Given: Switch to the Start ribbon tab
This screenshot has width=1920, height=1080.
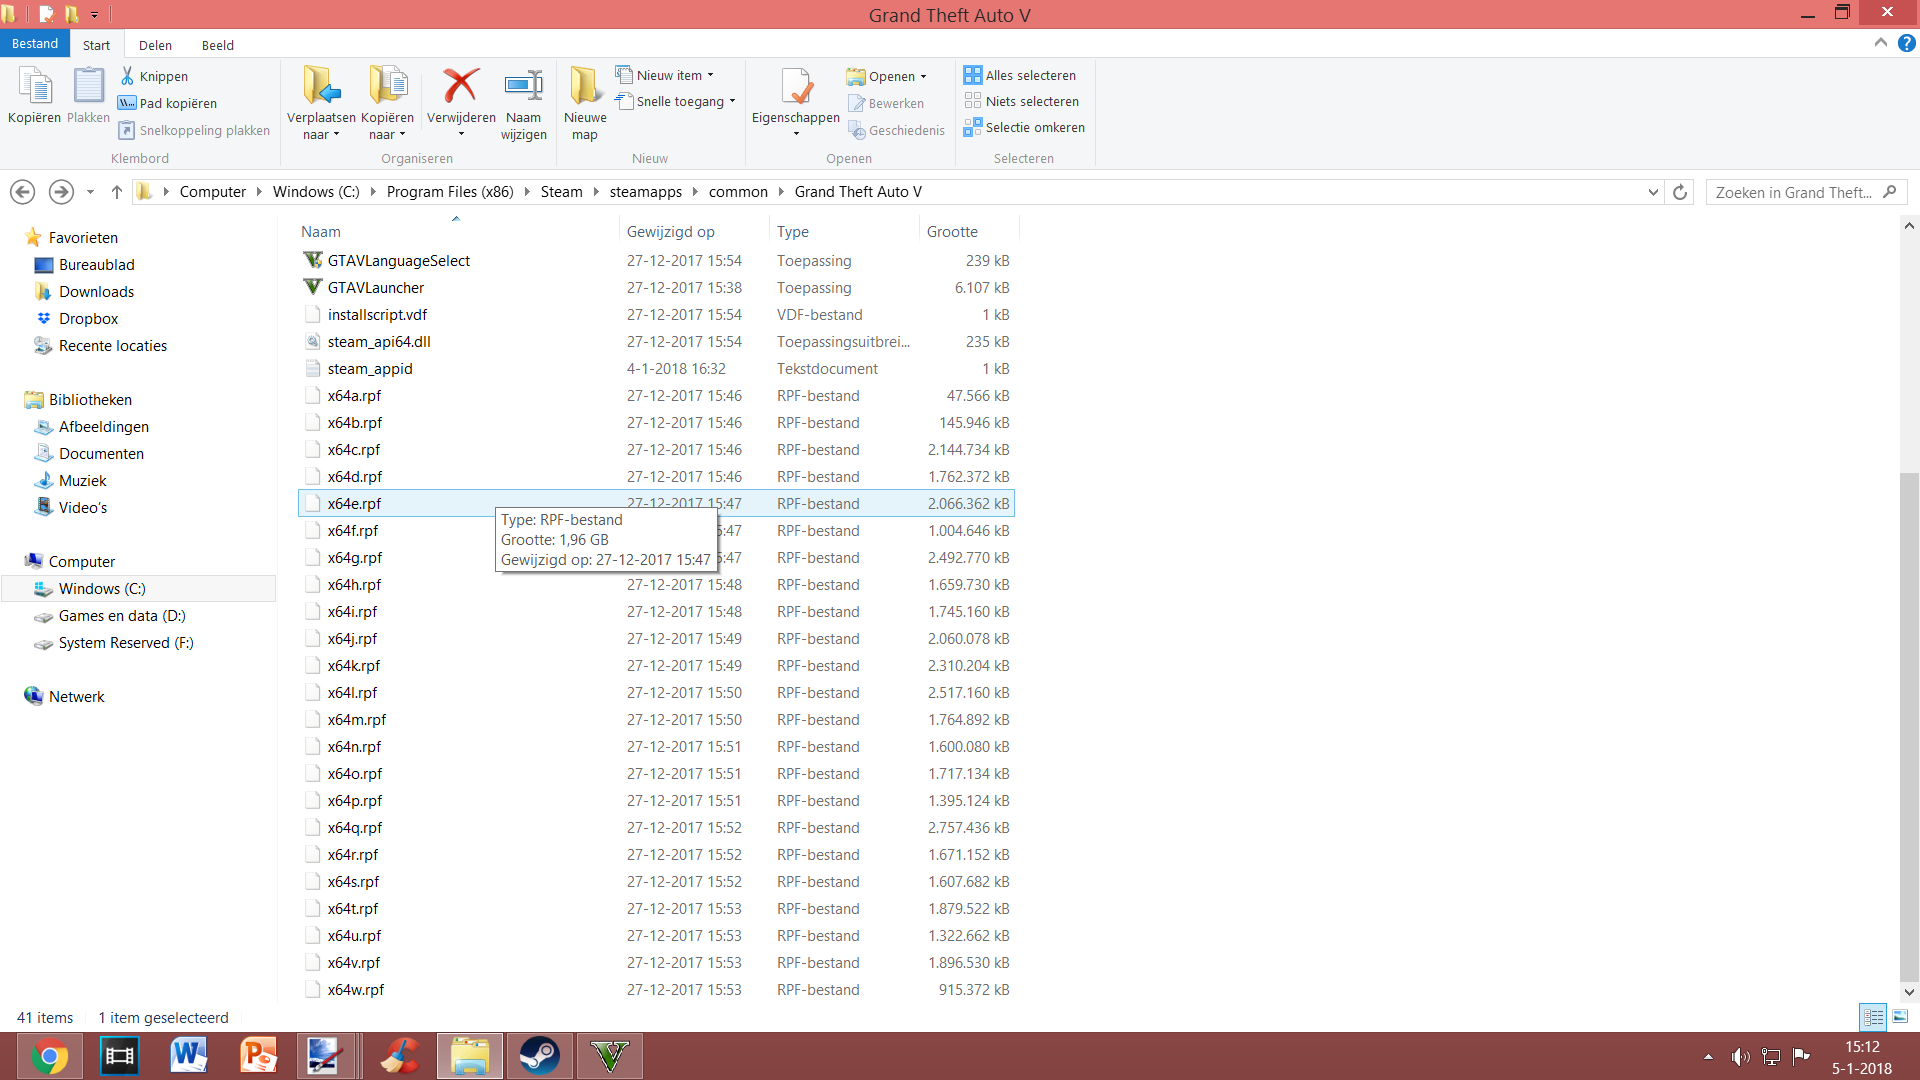Looking at the screenshot, I should click(x=96, y=45).
